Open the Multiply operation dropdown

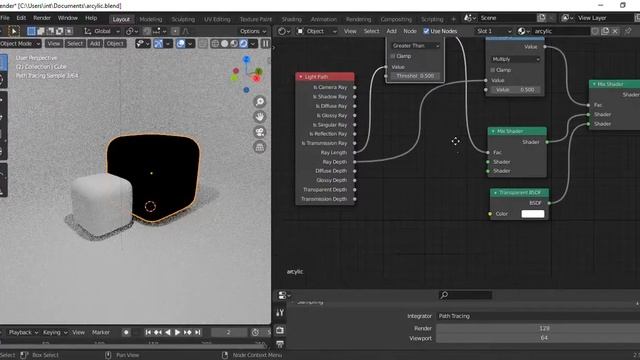(516, 59)
